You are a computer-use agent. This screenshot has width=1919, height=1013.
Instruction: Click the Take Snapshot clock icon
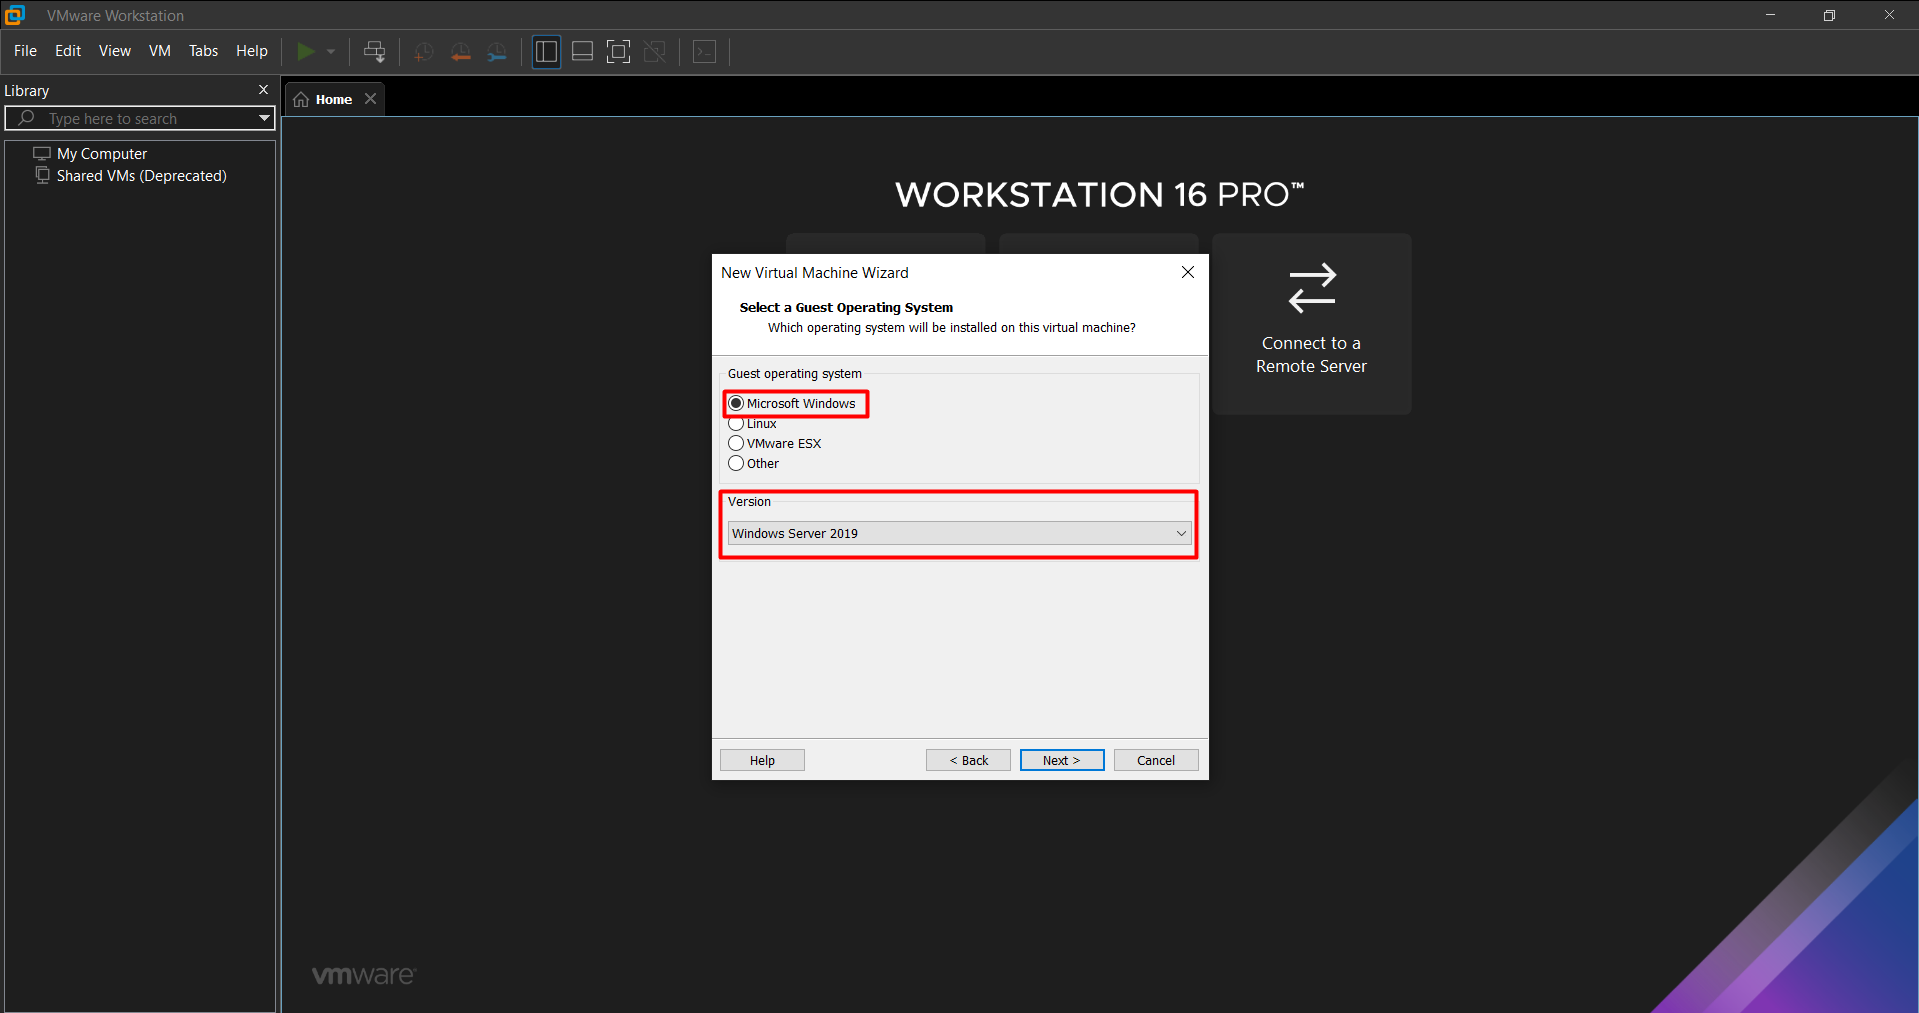click(x=423, y=52)
